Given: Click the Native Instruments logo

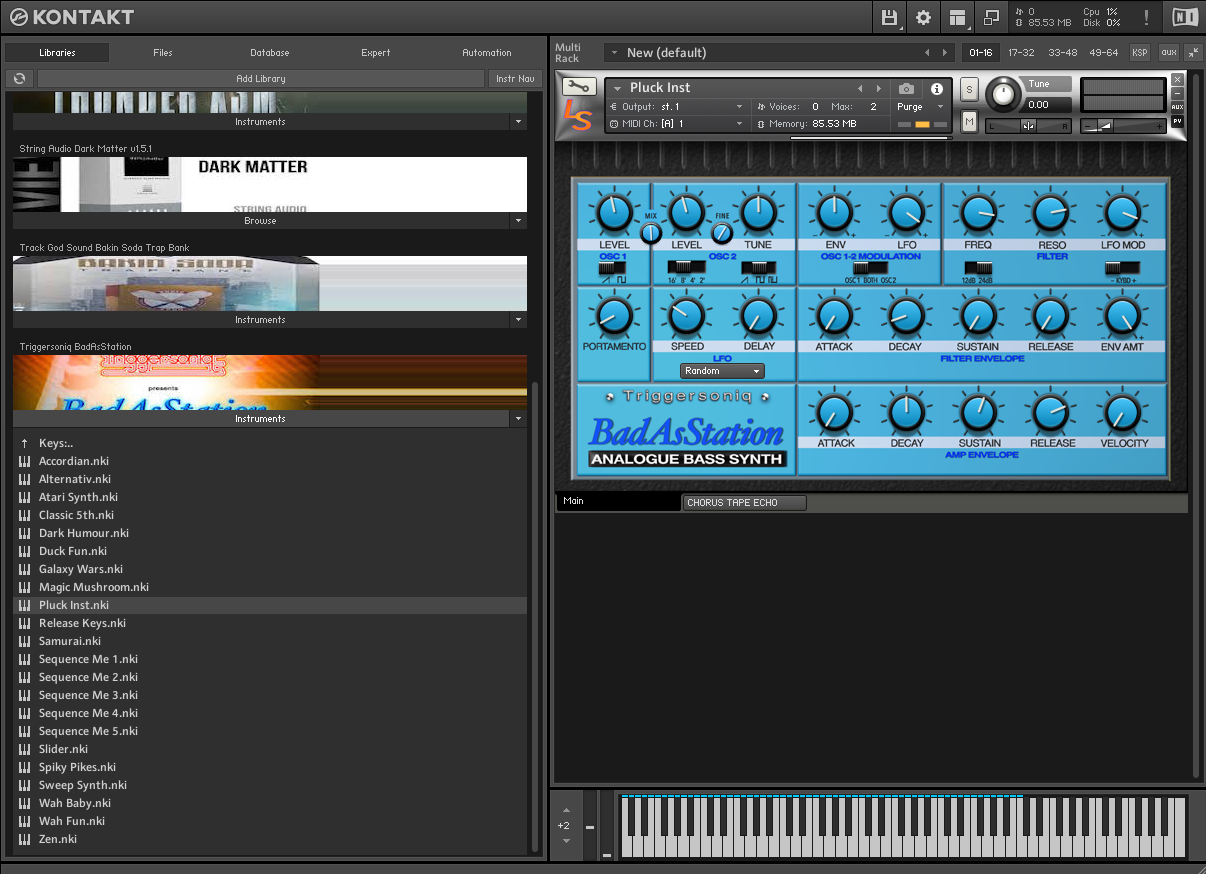Looking at the screenshot, I should (1185, 17).
